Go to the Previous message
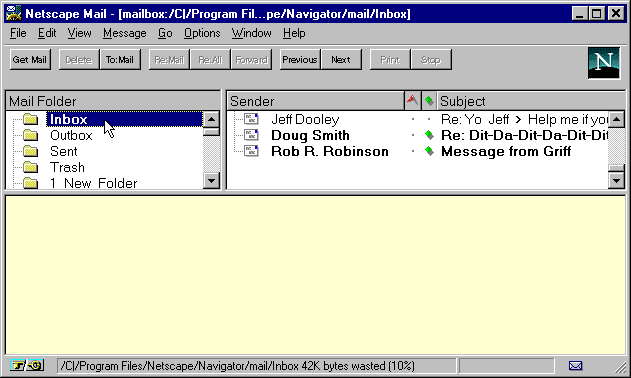 coord(300,60)
